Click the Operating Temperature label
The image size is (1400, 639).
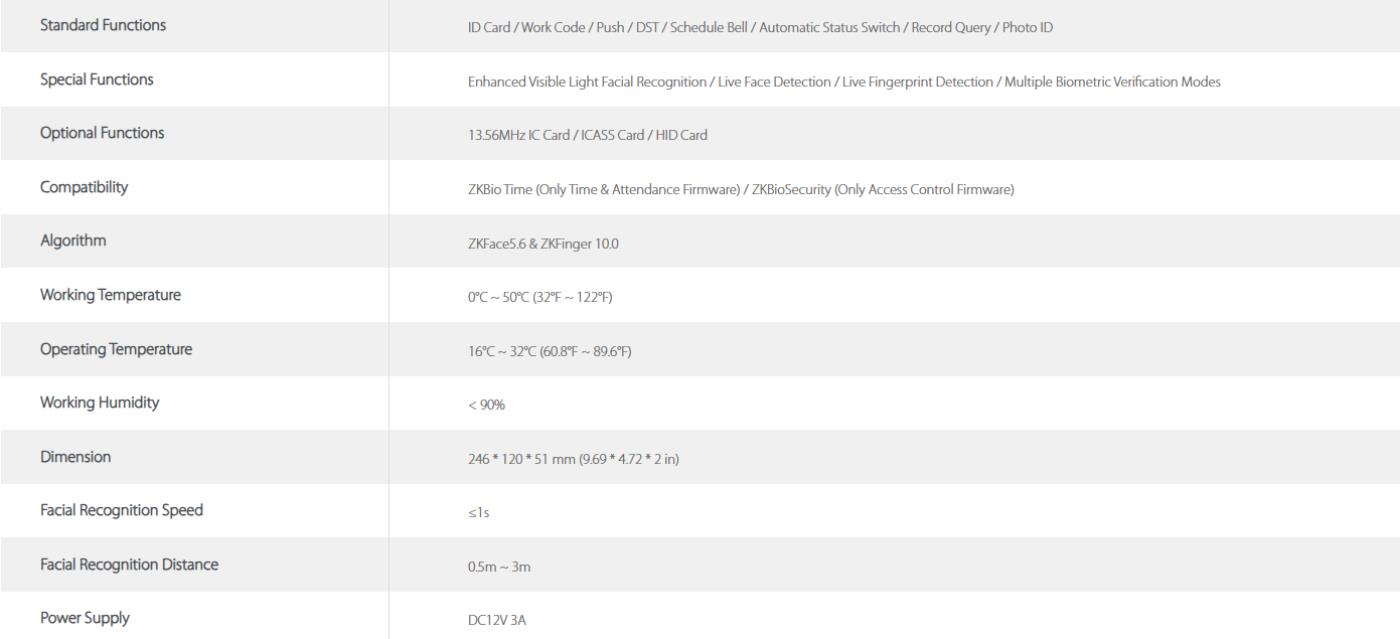pyautogui.click(x=116, y=350)
